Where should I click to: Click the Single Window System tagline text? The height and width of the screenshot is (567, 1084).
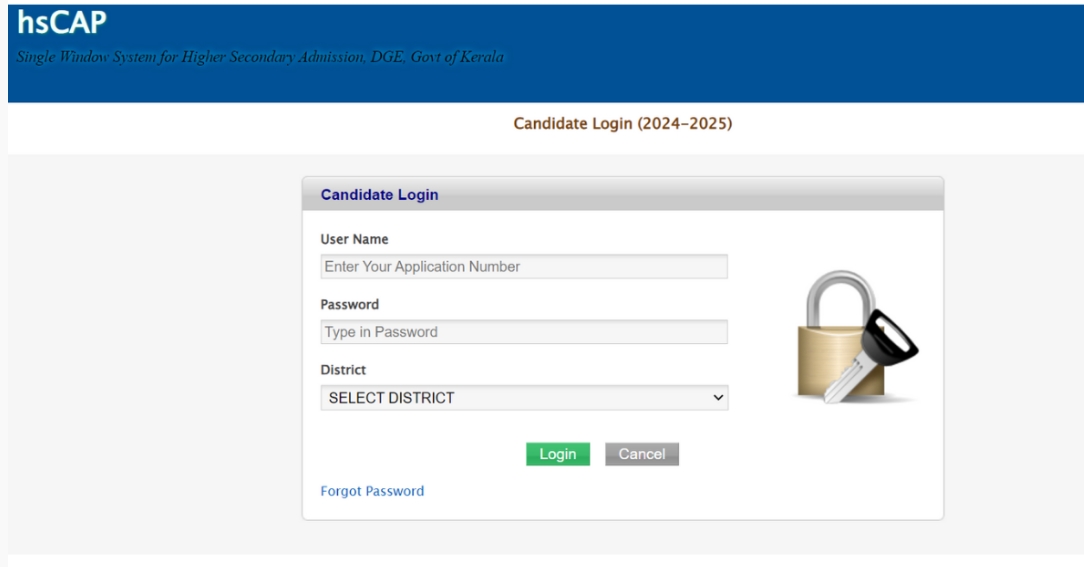click(x=260, y=57)
